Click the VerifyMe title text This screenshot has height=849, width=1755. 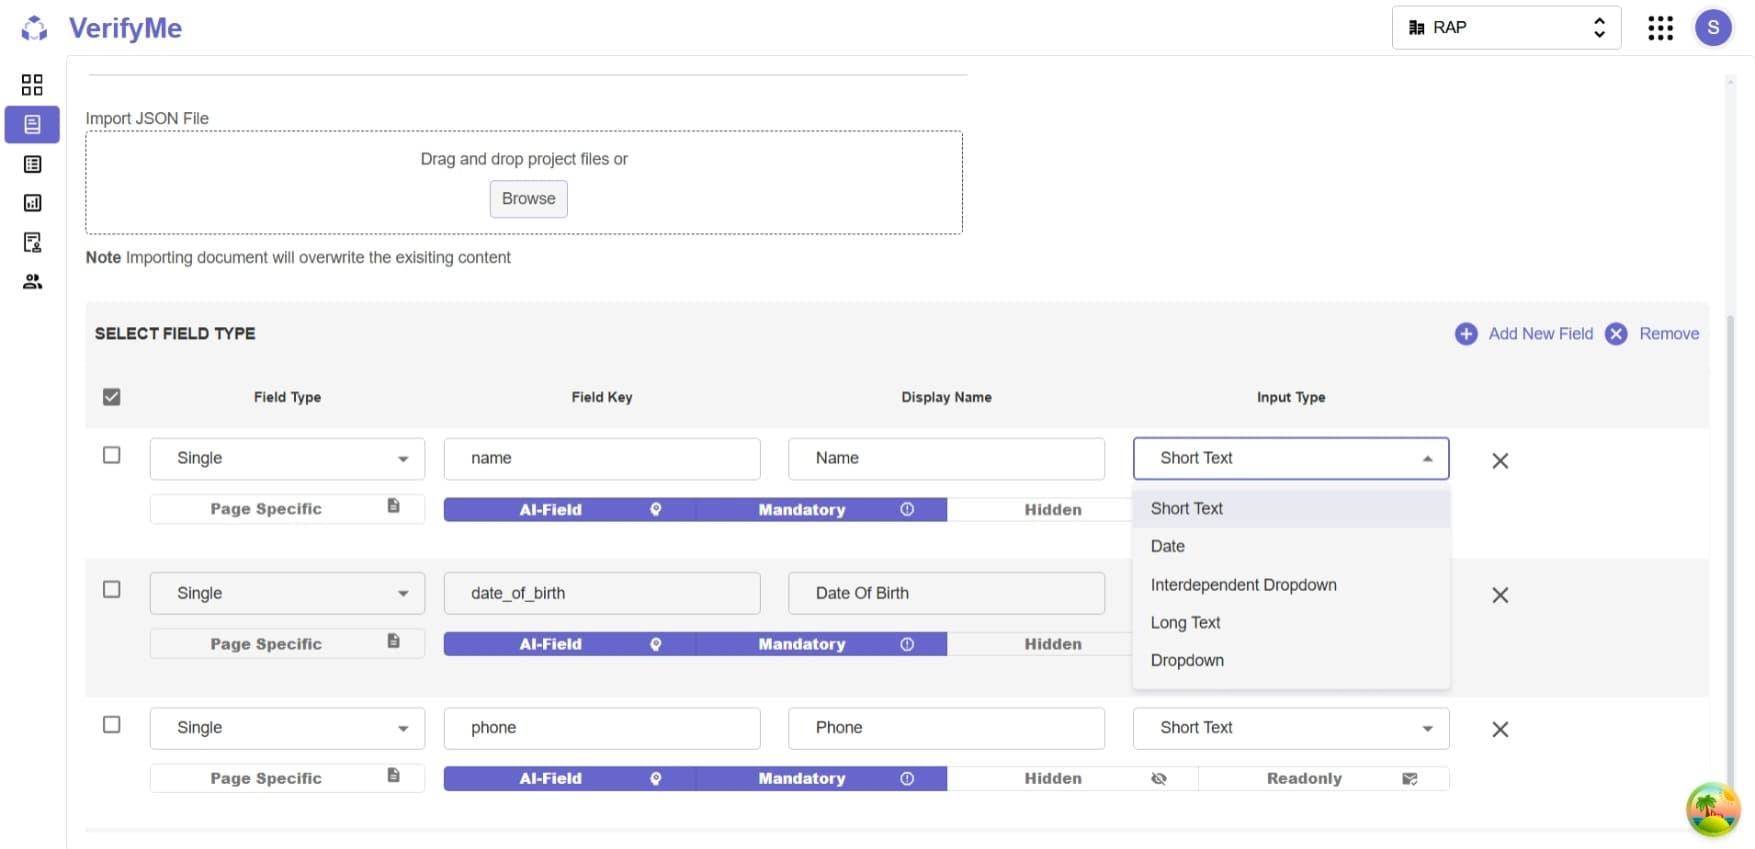(125, 28)
